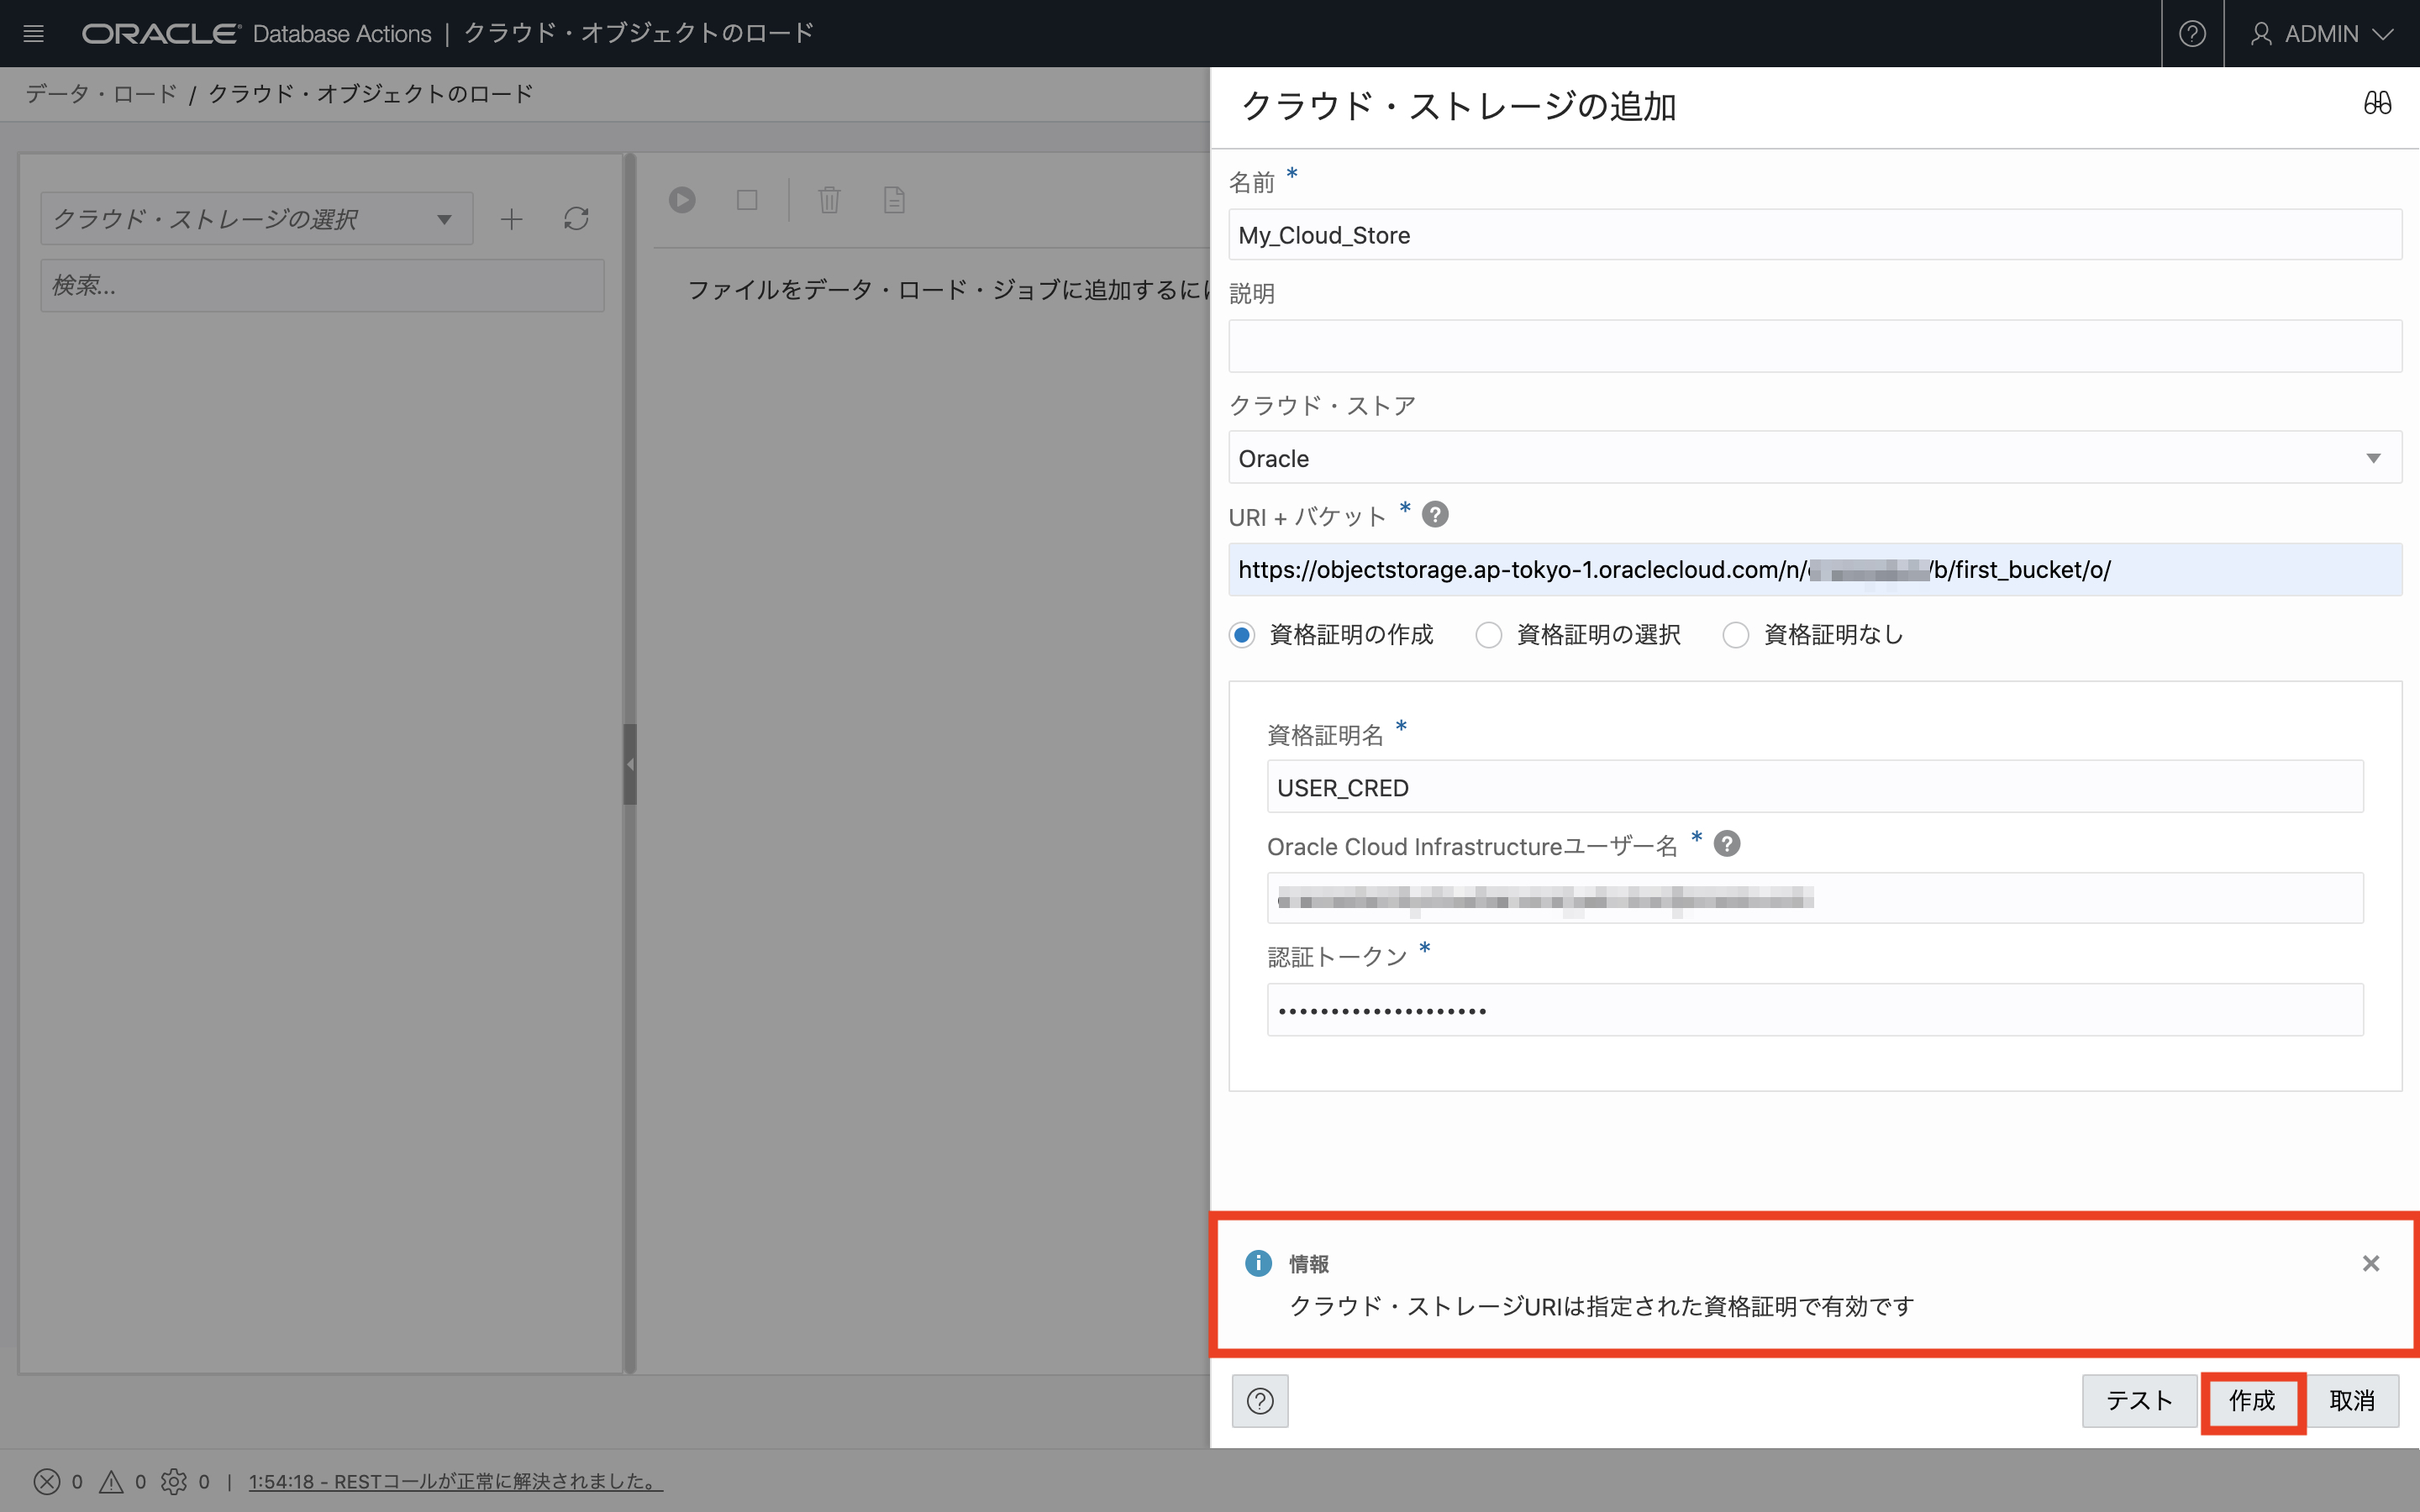Click the テスト button

coord(2138,1400)
